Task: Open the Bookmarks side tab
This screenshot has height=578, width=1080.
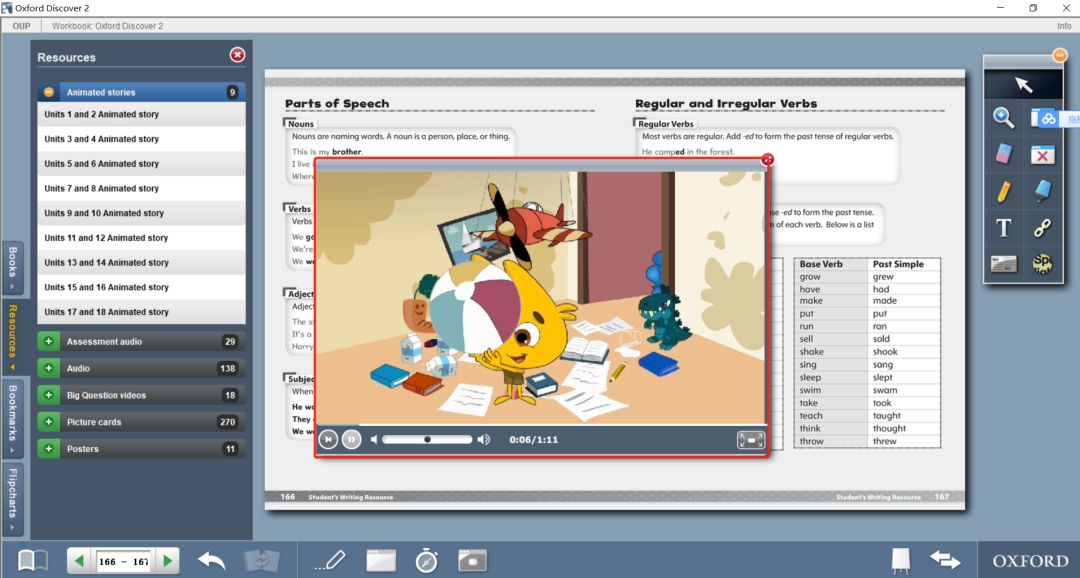Action: click(x=12, y=417)
